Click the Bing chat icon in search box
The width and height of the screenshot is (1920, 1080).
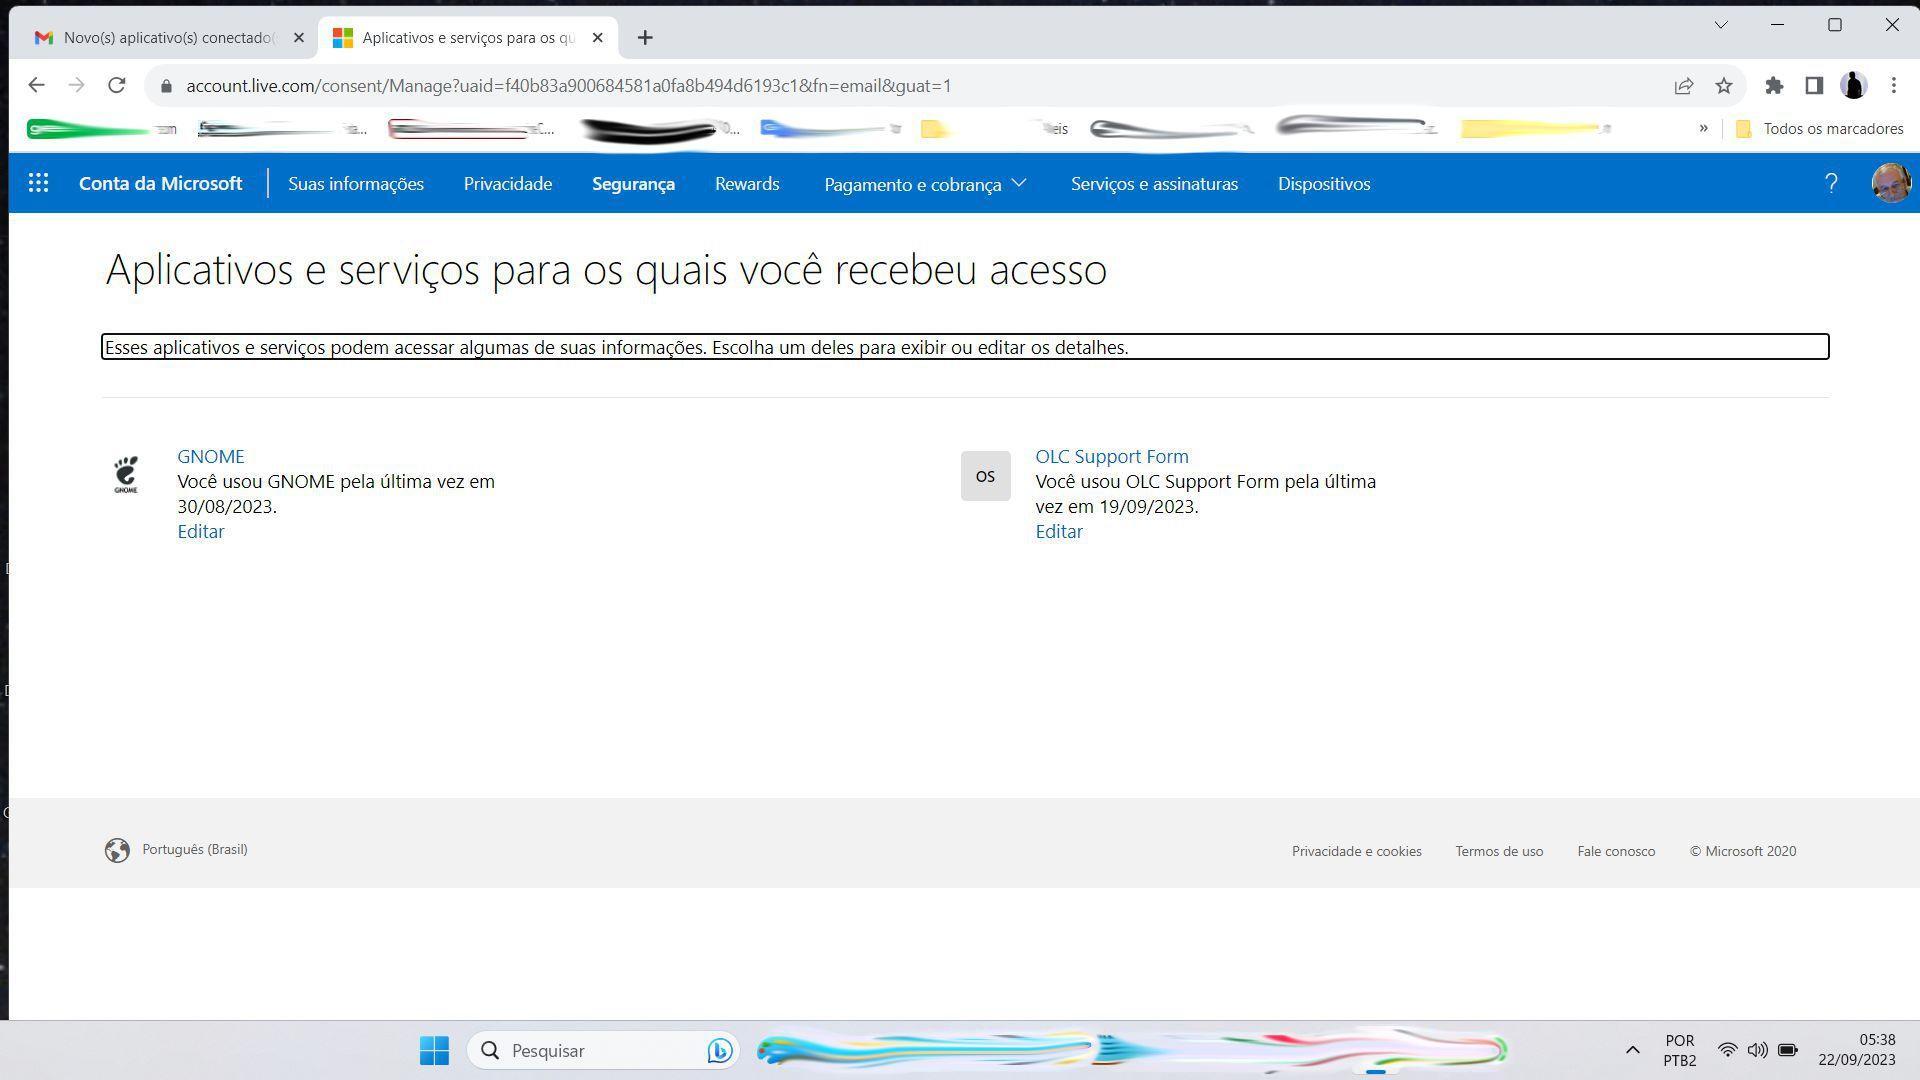(719, 1050)
